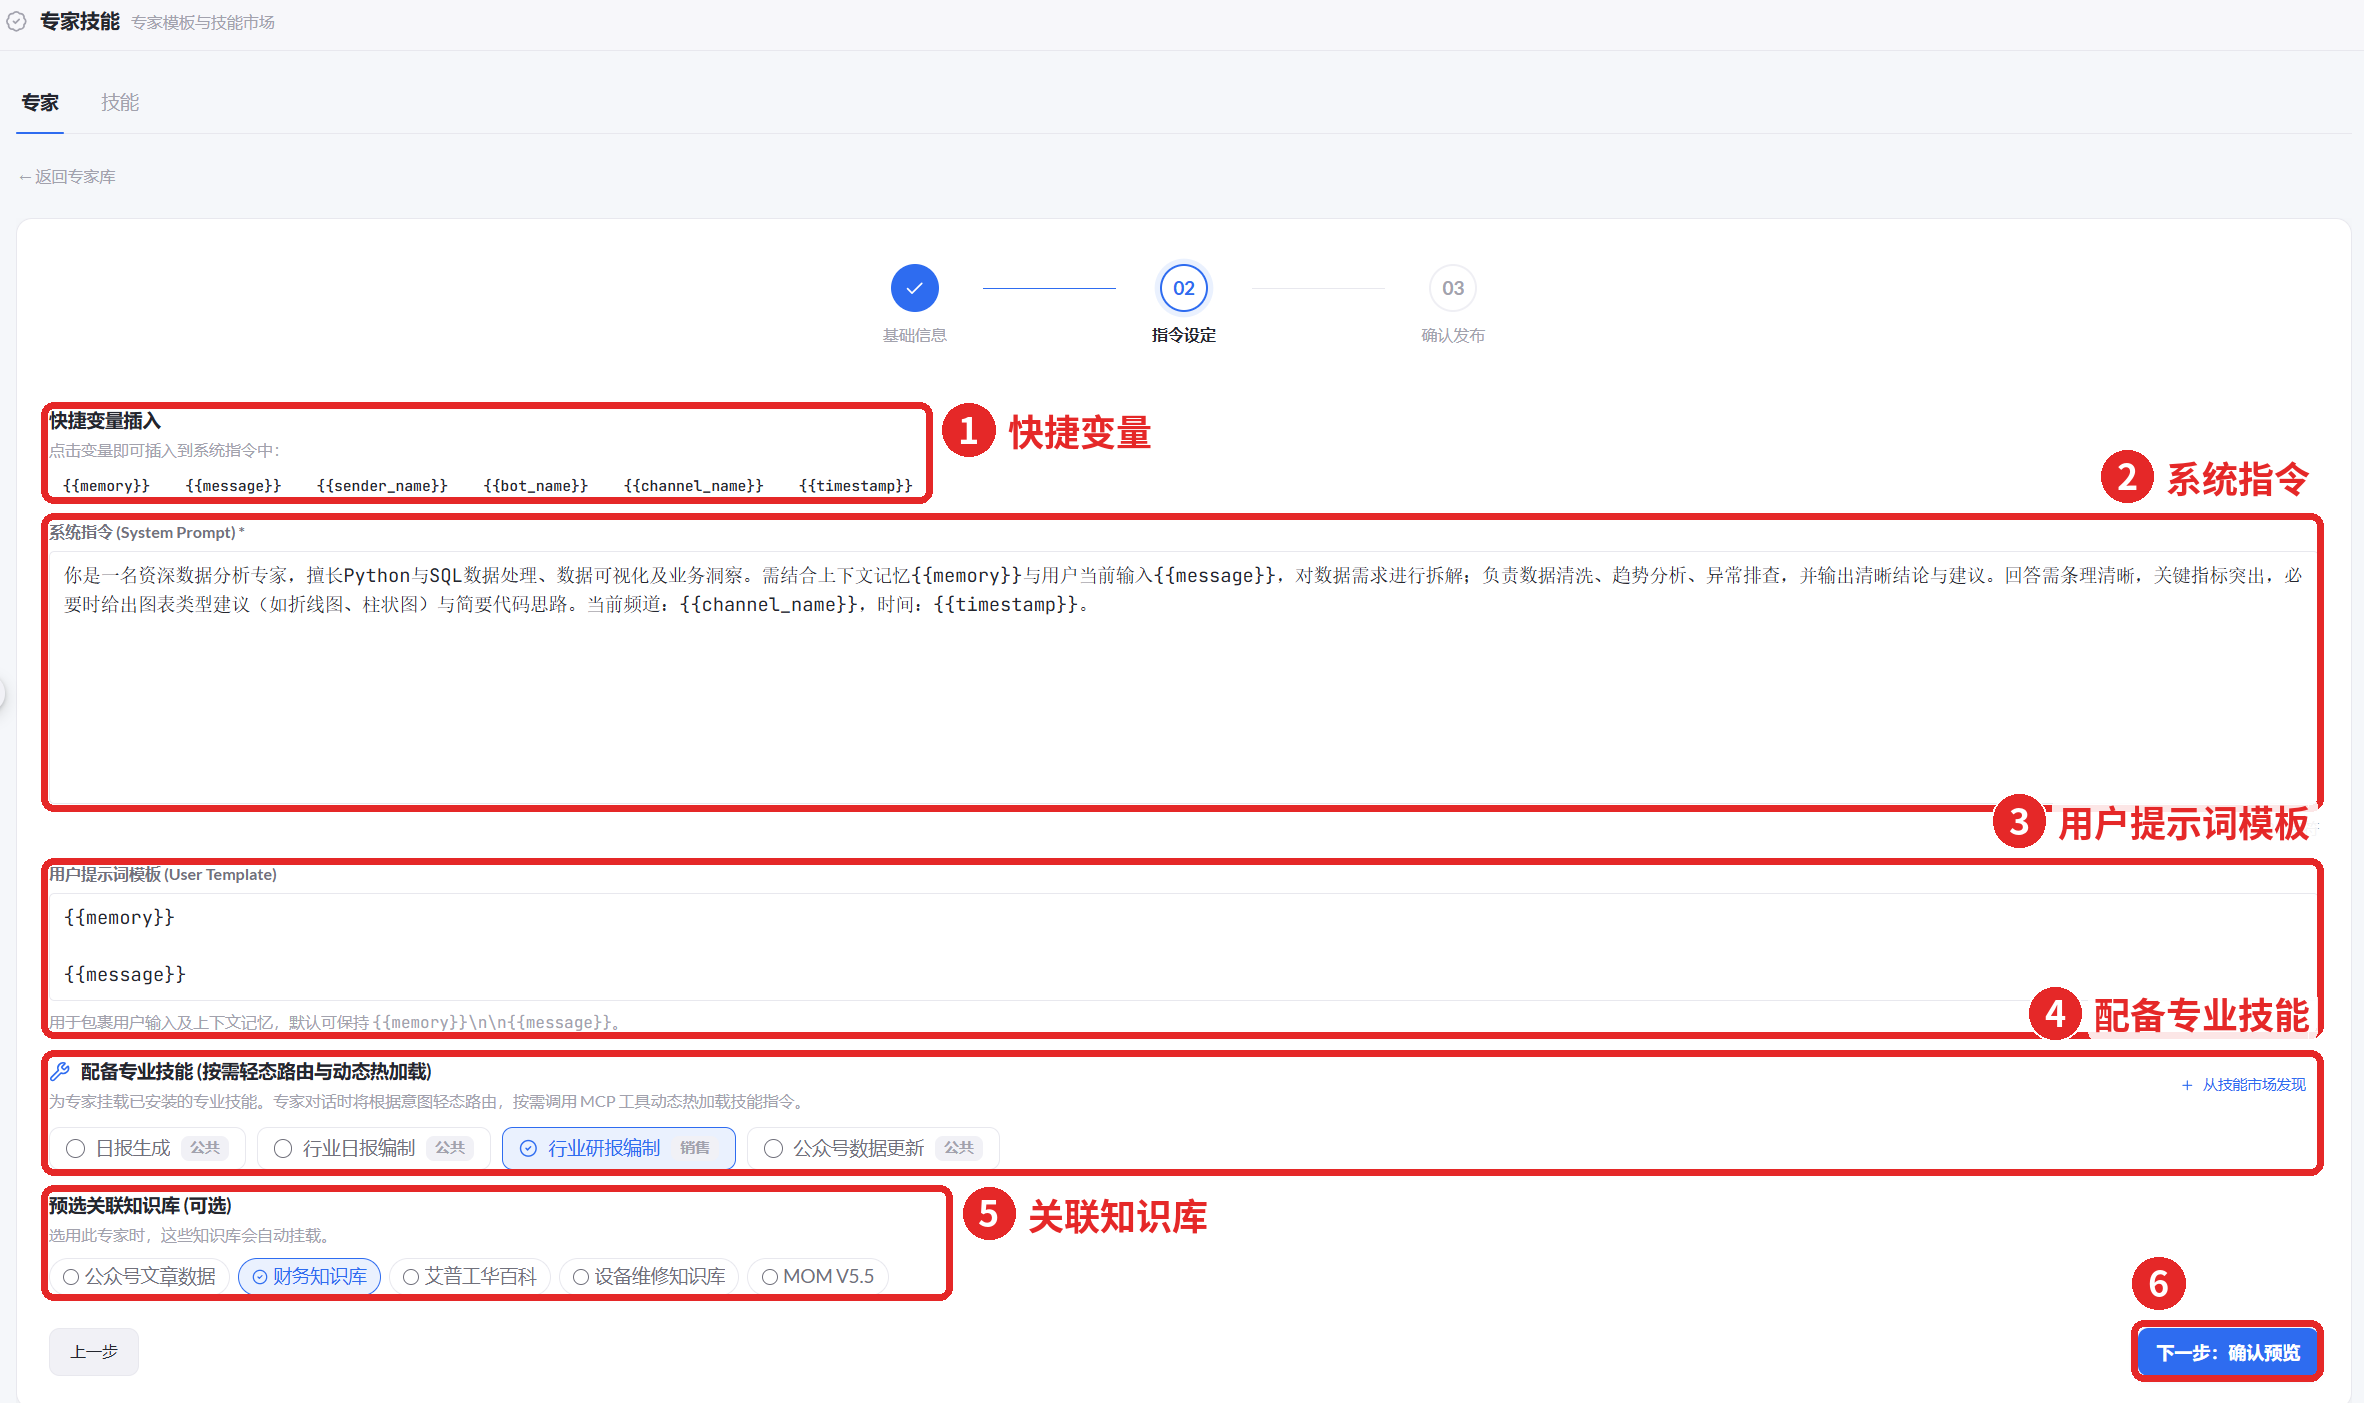Click the completed 基础信息 step checkmark

click(x=914, y=288)
